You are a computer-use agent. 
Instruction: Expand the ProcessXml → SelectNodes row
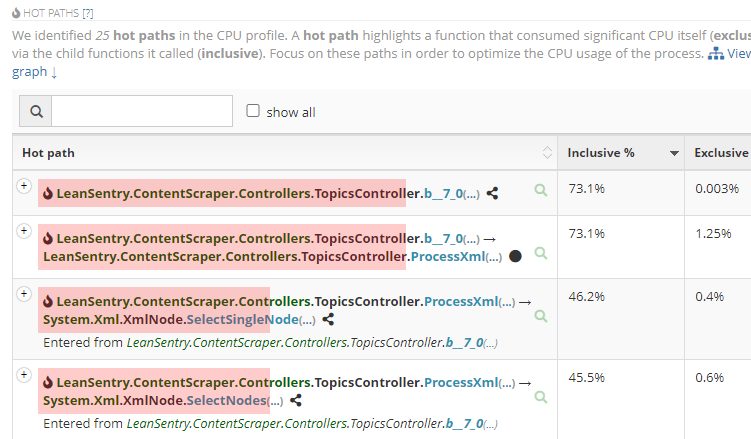(24, 374)
